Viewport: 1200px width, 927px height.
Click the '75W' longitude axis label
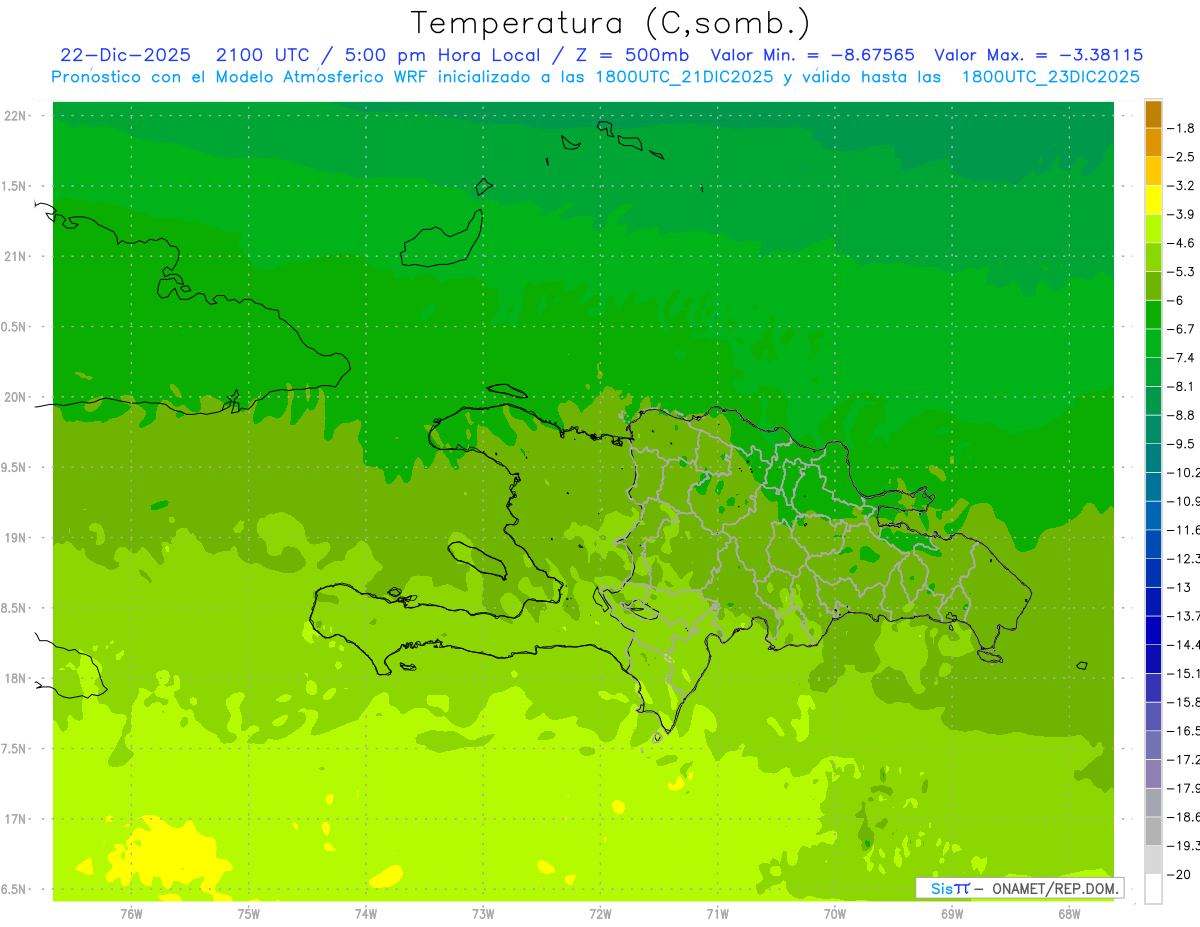click(x=249, y=914)
